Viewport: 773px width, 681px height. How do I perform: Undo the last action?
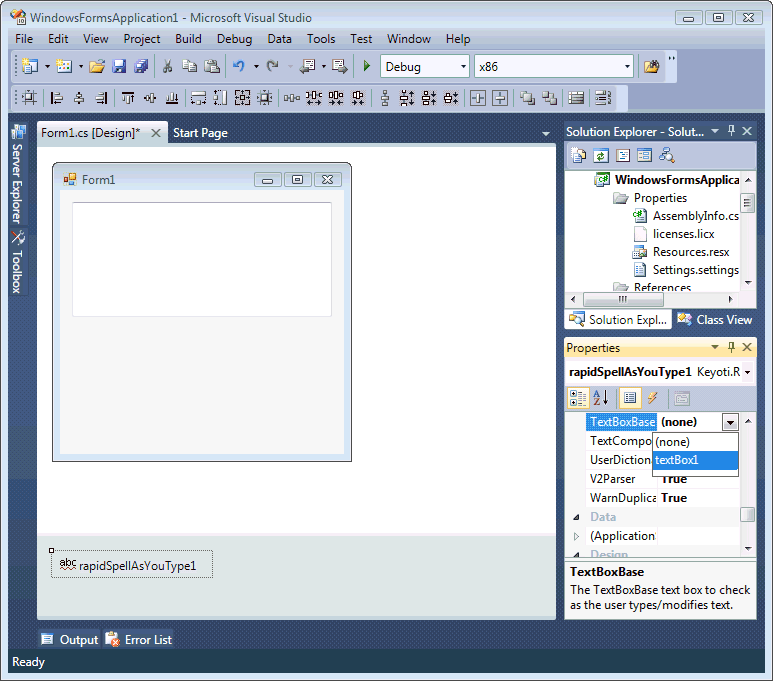(239, 66)
